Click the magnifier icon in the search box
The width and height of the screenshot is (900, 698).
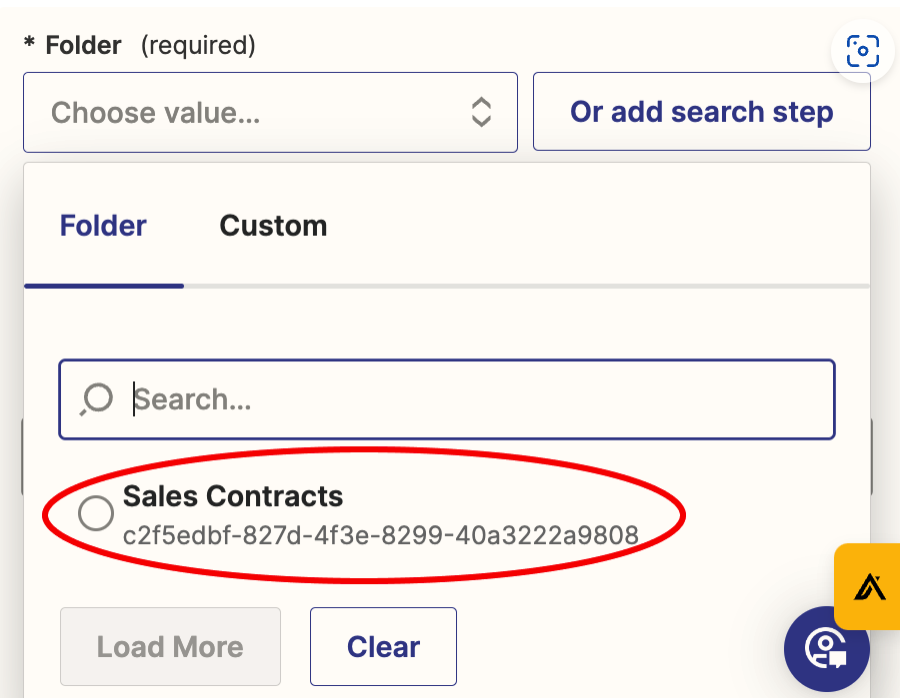(98, 400)
